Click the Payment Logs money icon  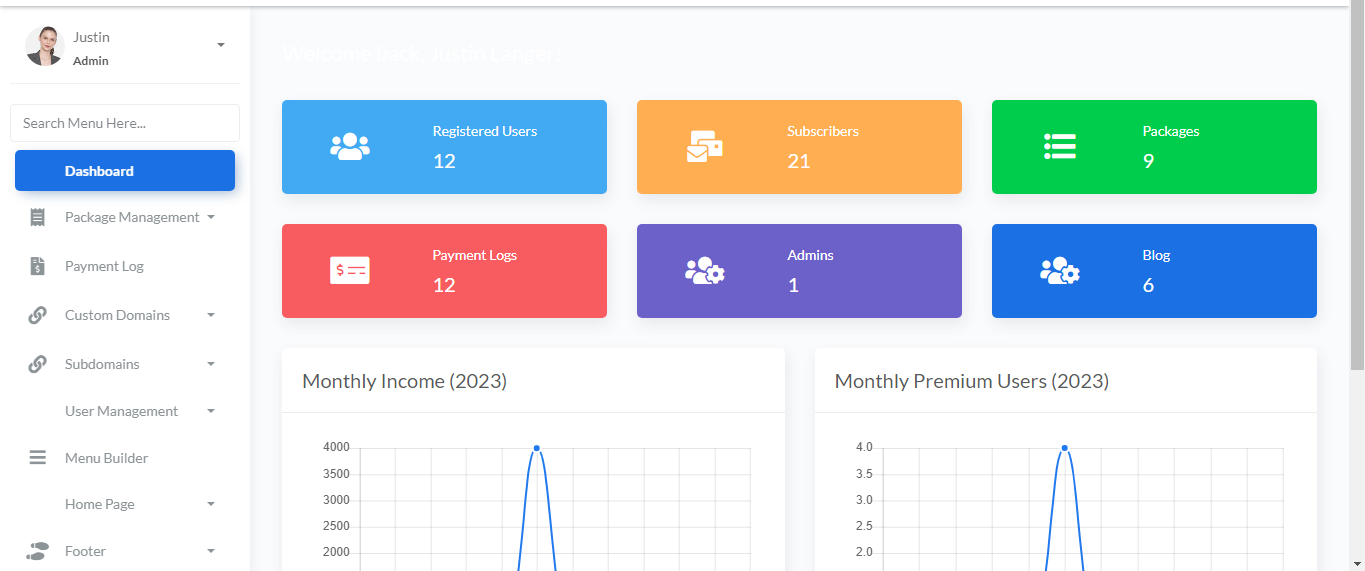pyautogui.click(x=350, y=271)
